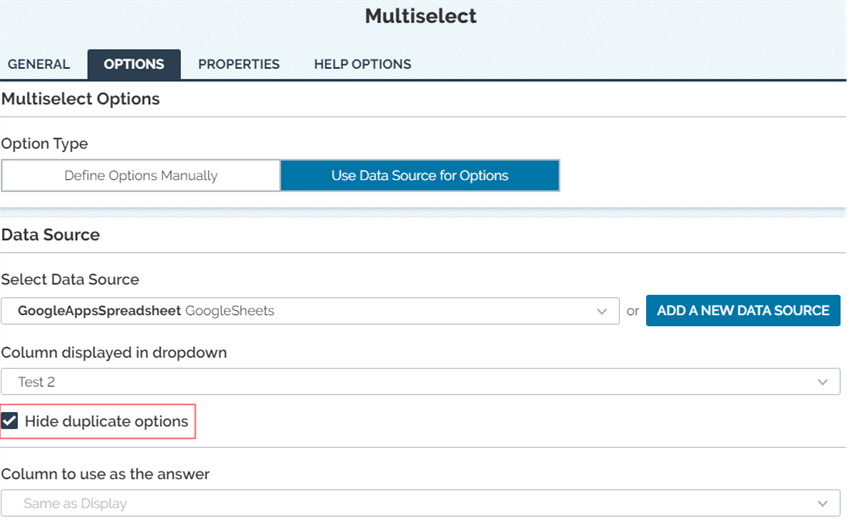855x531 pixels.
Task: Choose Use Data Source for Options
Action: (x=420, y=176)
